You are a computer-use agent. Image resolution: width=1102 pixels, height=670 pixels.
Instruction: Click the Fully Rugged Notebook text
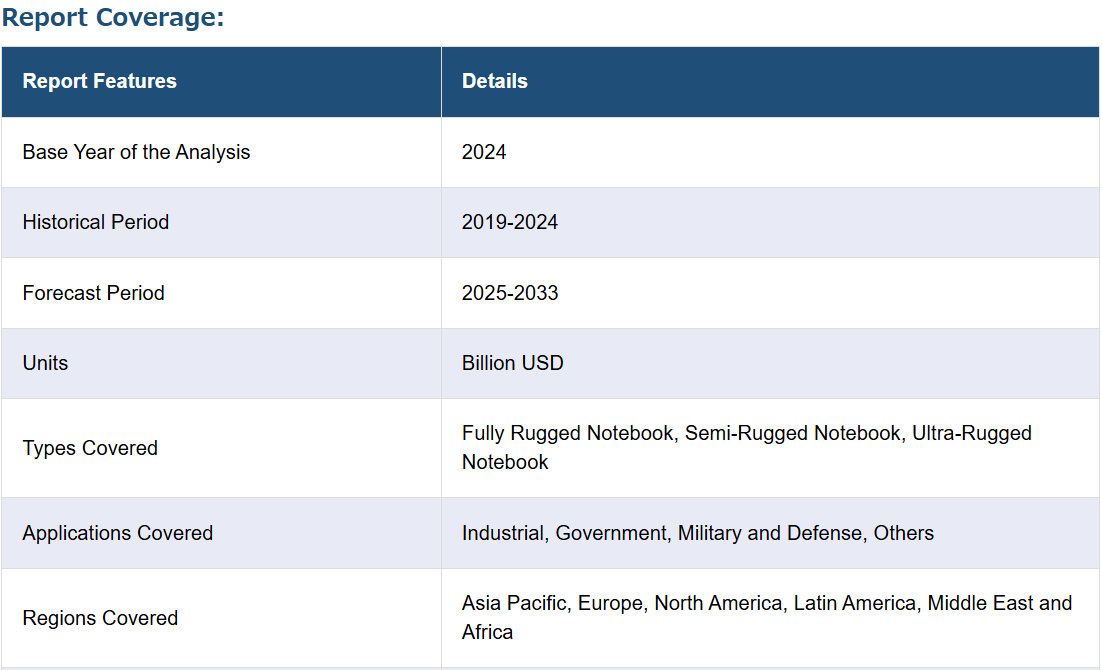[x=567, y=433]
